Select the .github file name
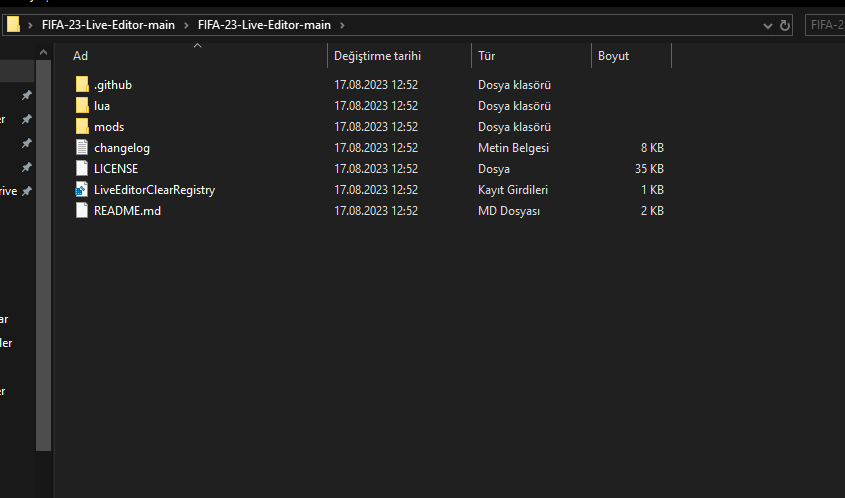 point(113,85)
